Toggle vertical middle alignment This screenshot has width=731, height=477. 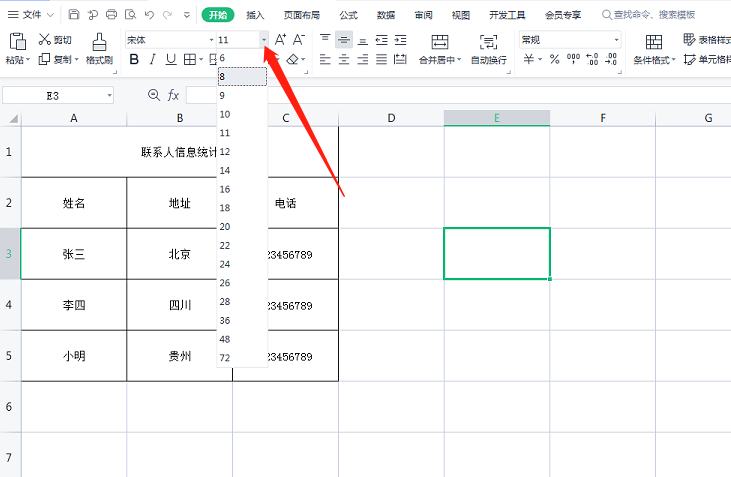344,40
